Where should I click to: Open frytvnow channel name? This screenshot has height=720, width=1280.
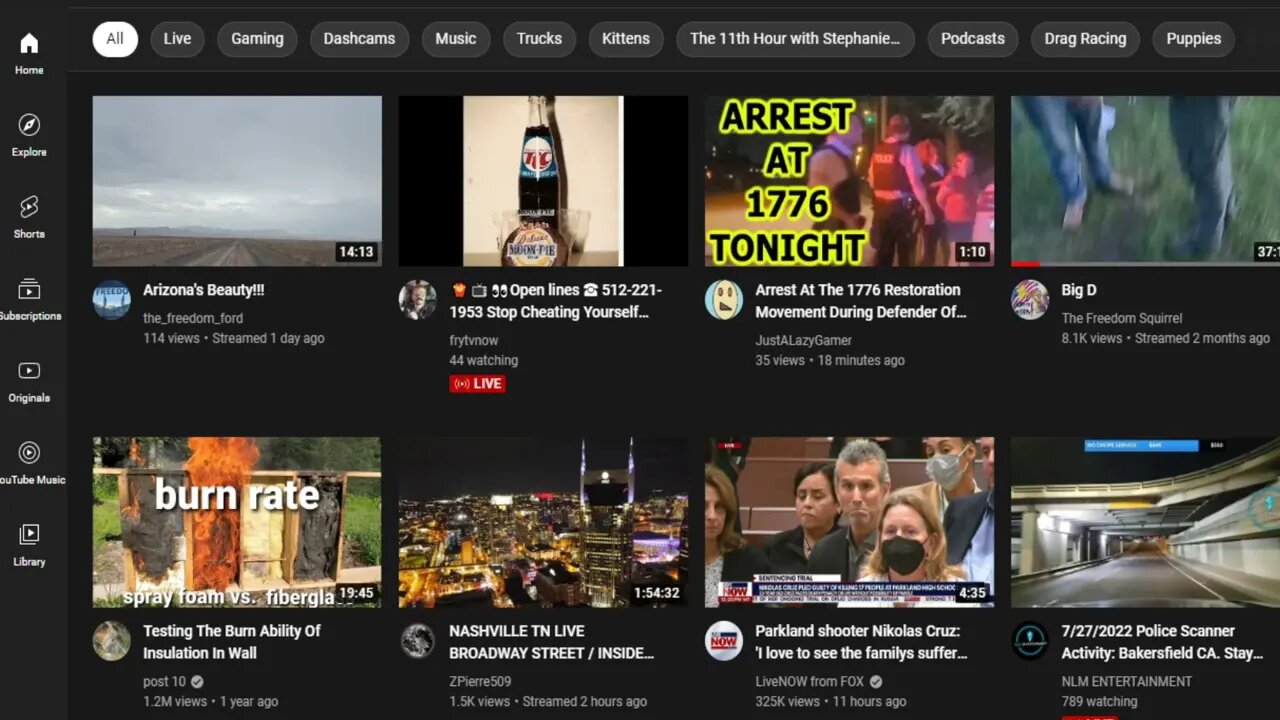[473, 340]
